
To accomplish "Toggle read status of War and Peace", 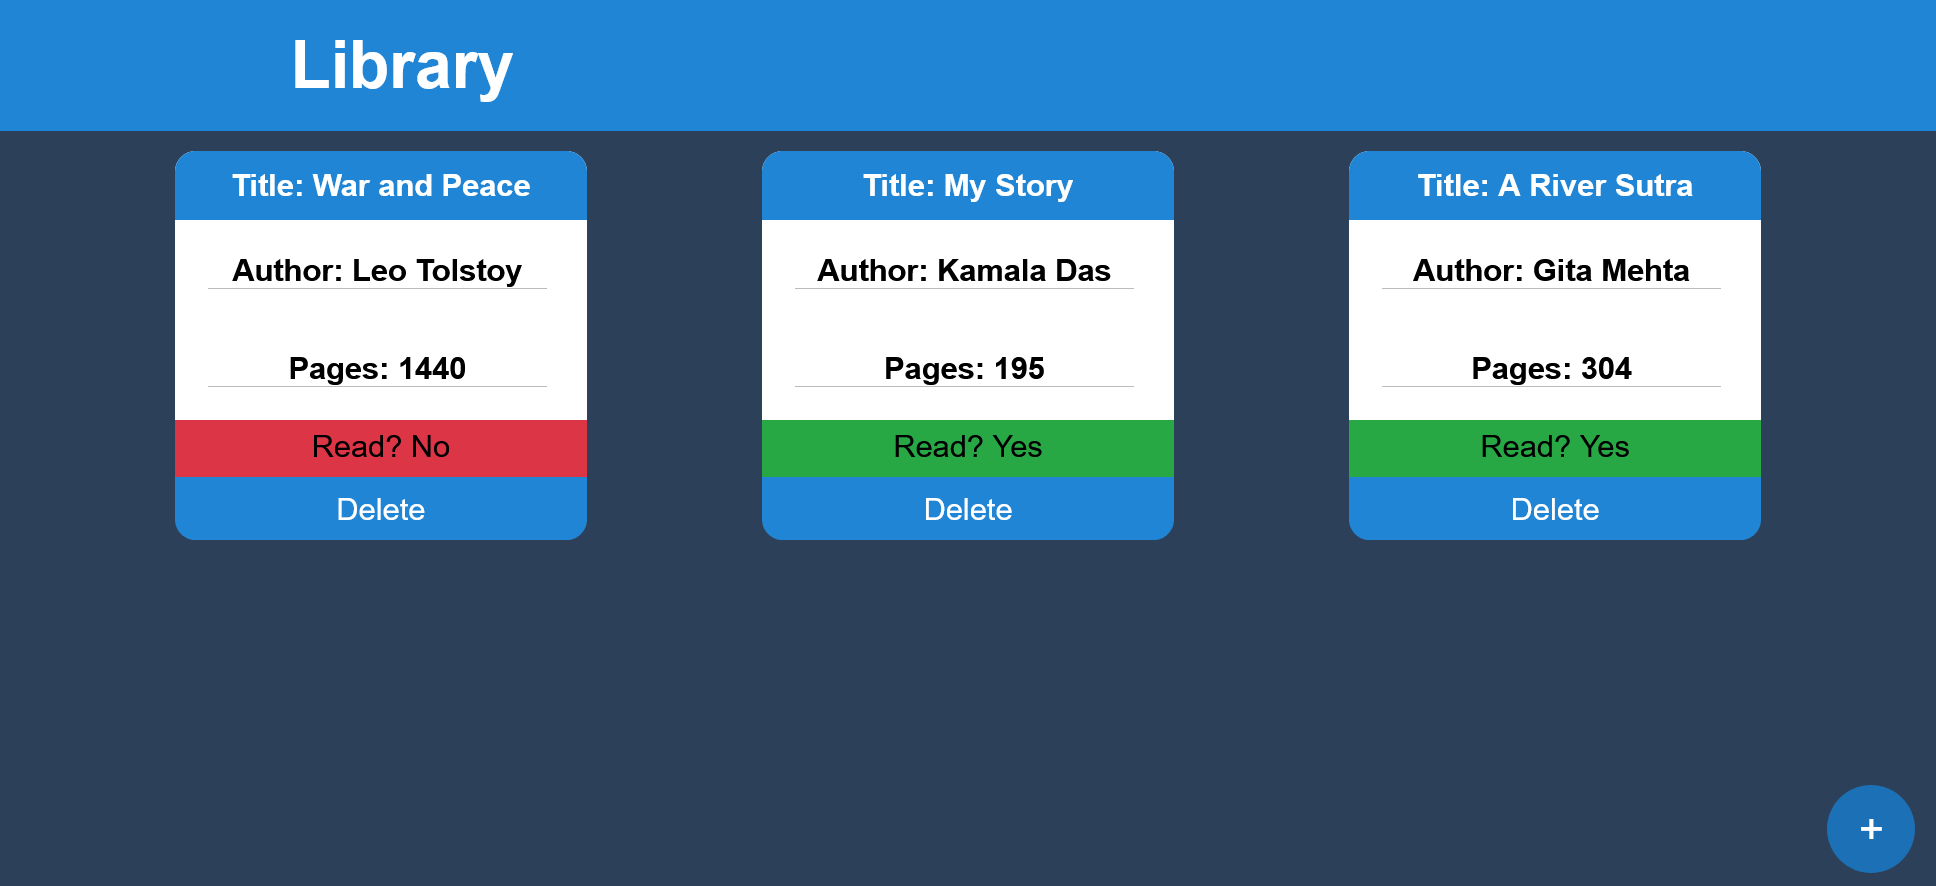I will (381, 448).
